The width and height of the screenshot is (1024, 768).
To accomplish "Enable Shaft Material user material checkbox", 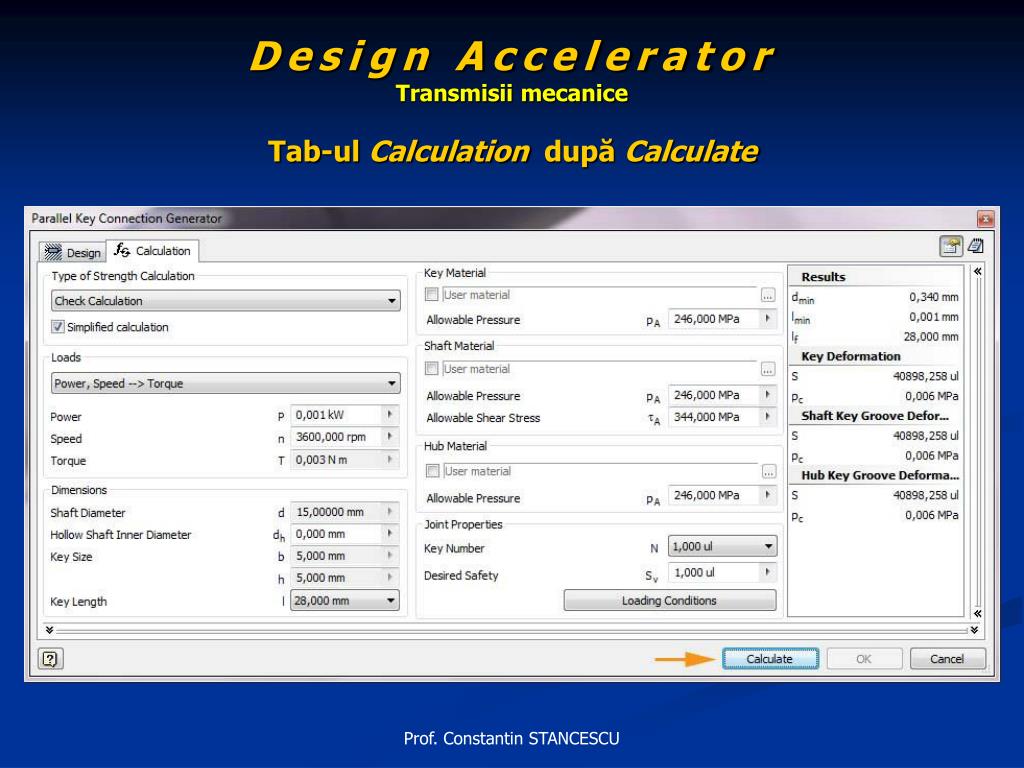I will pyautogui.click(x=432, y=369).
